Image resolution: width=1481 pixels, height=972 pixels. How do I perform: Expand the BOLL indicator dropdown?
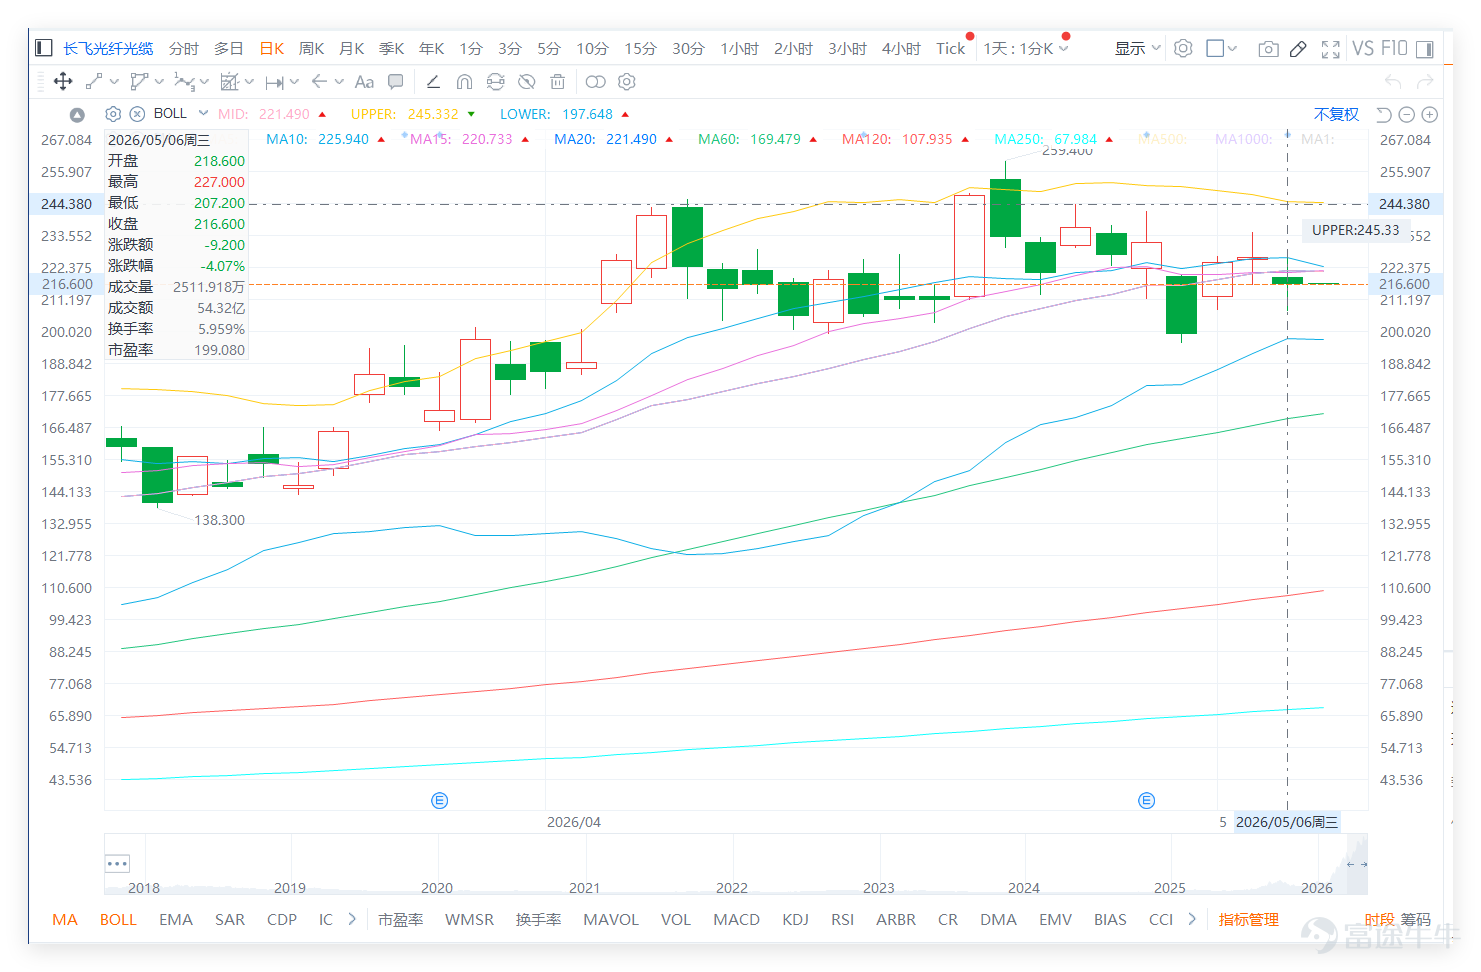203,113
